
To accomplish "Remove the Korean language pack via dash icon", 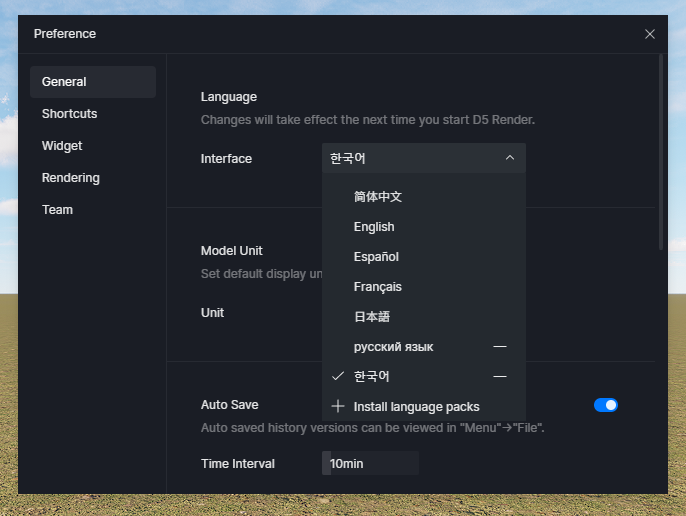I will click(500, 377).
